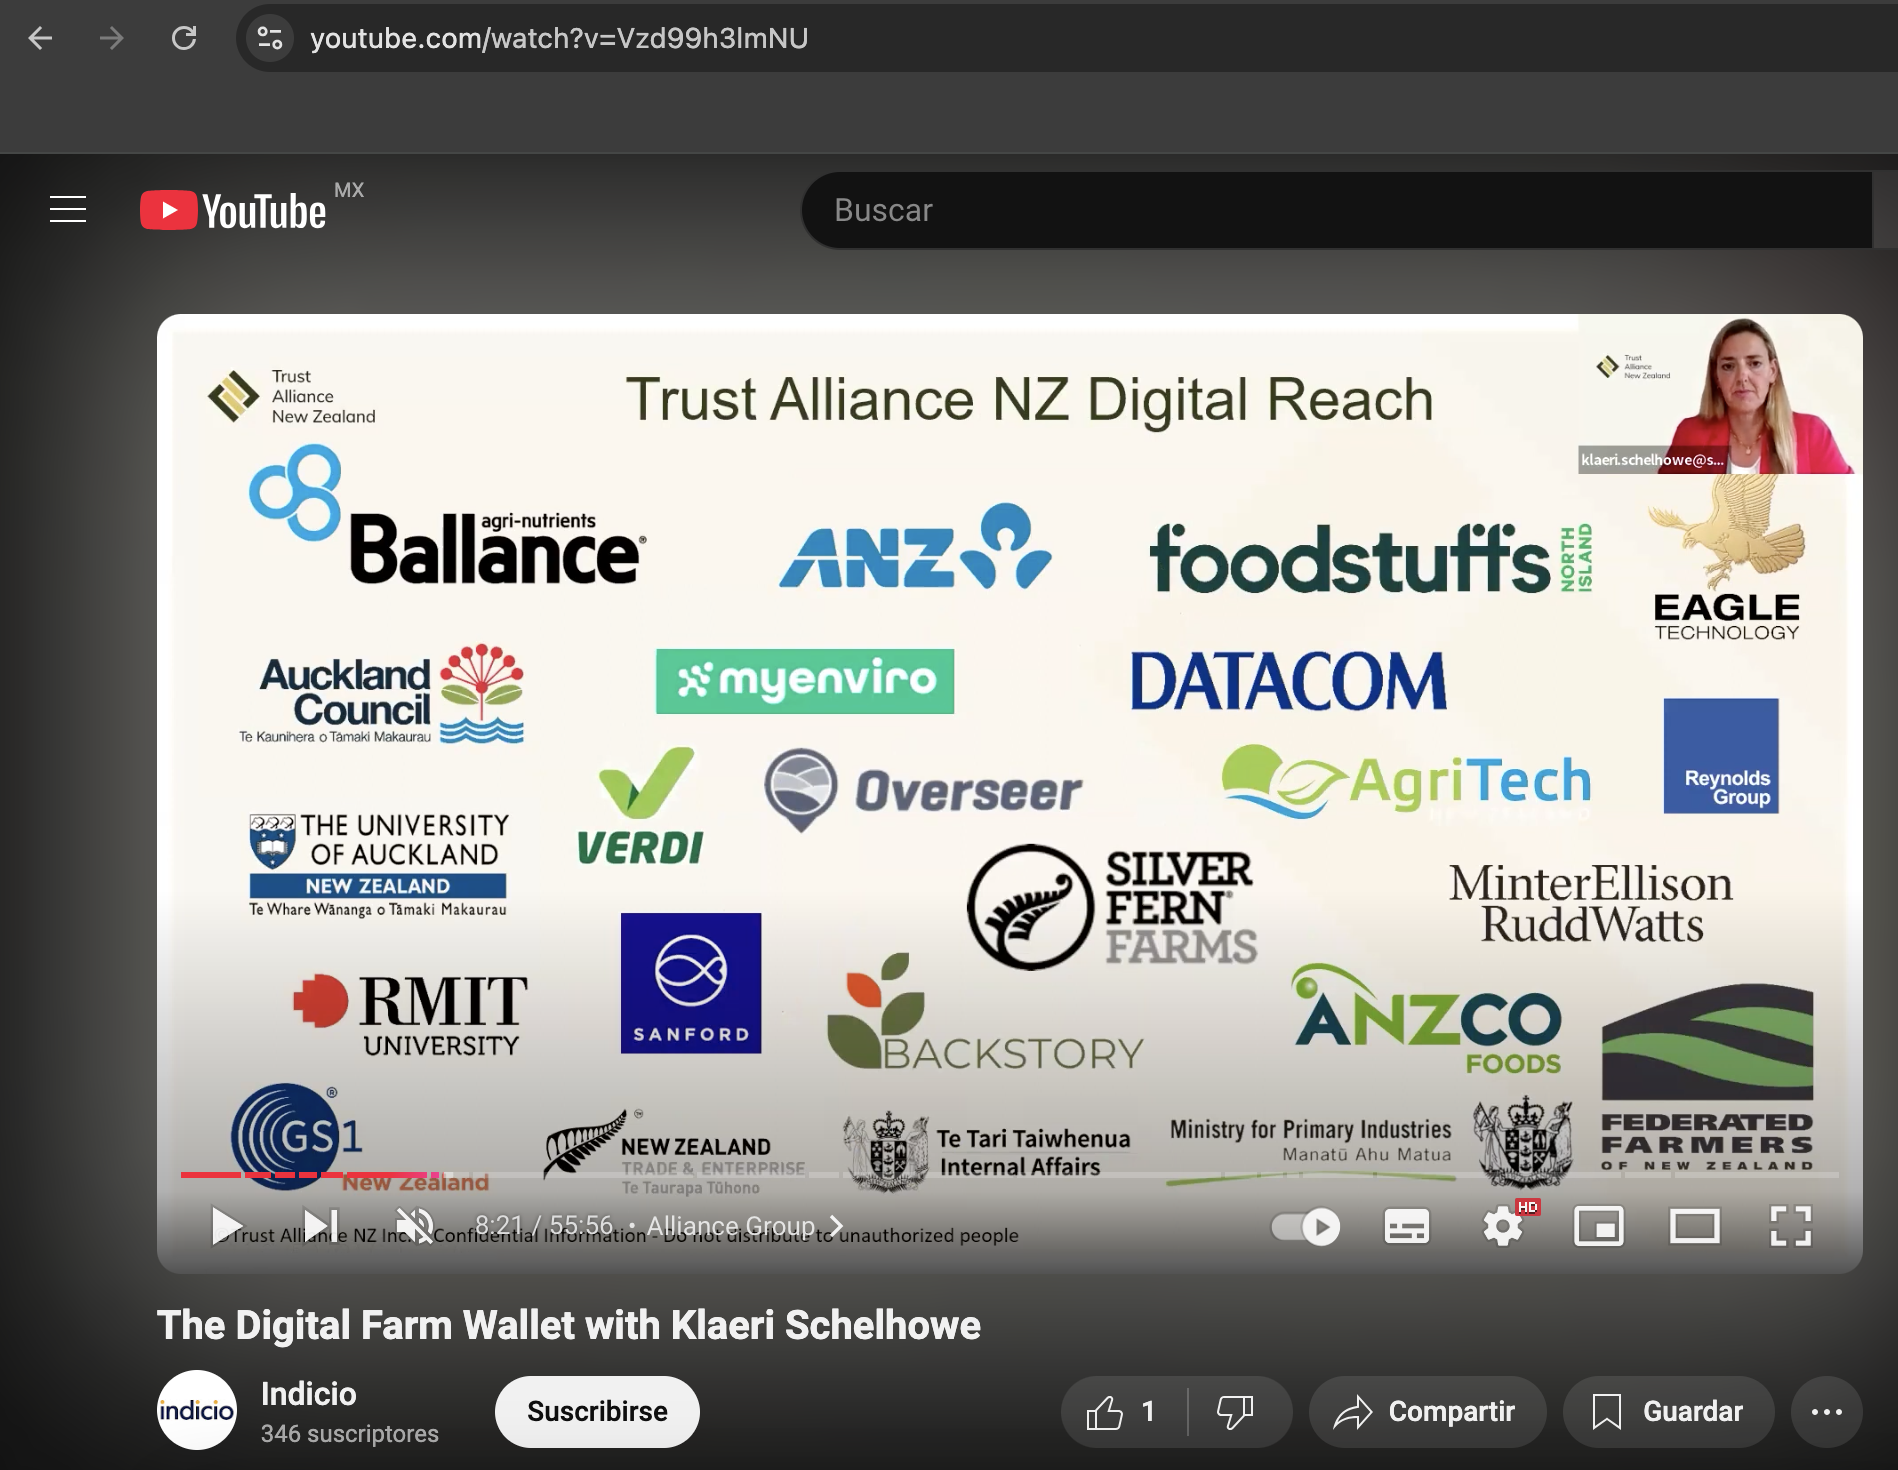Open the Indicio channel name link

[x=308, y=1394]
